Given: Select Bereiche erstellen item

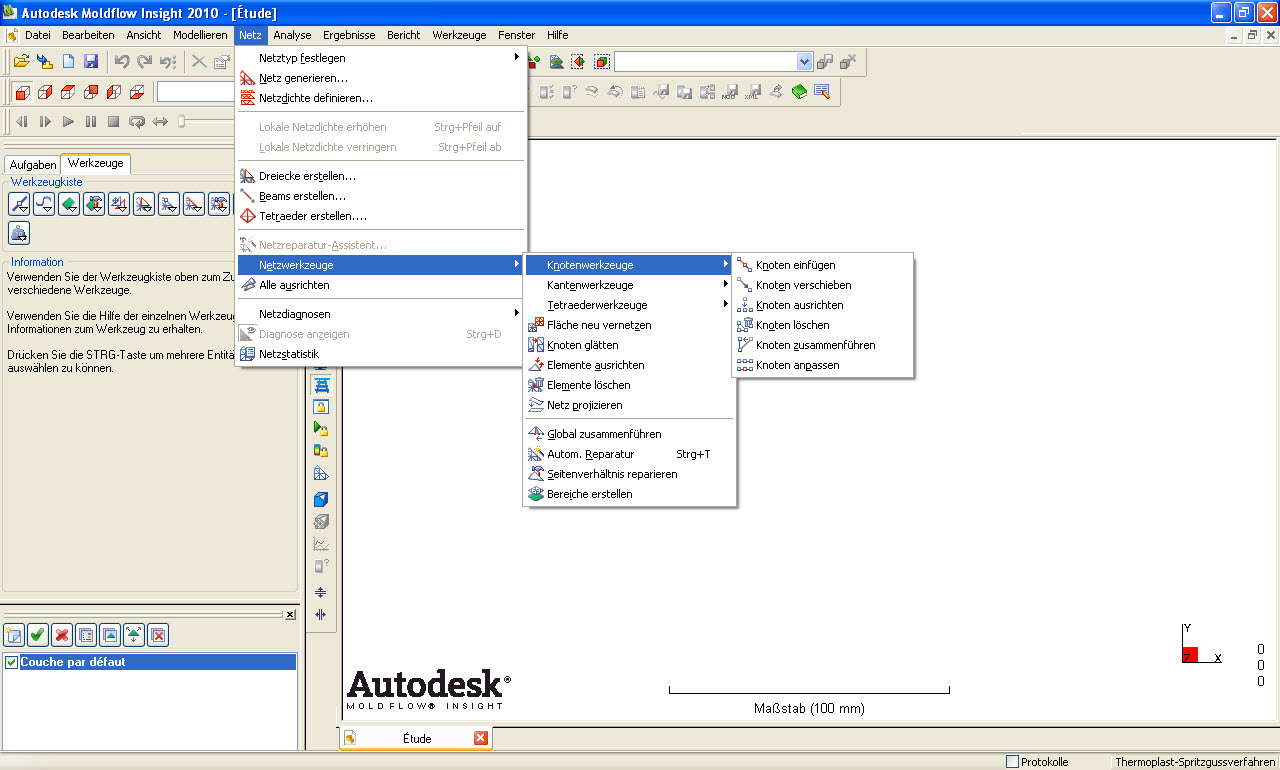Looking at the screenshot, I should coord(630,494).
